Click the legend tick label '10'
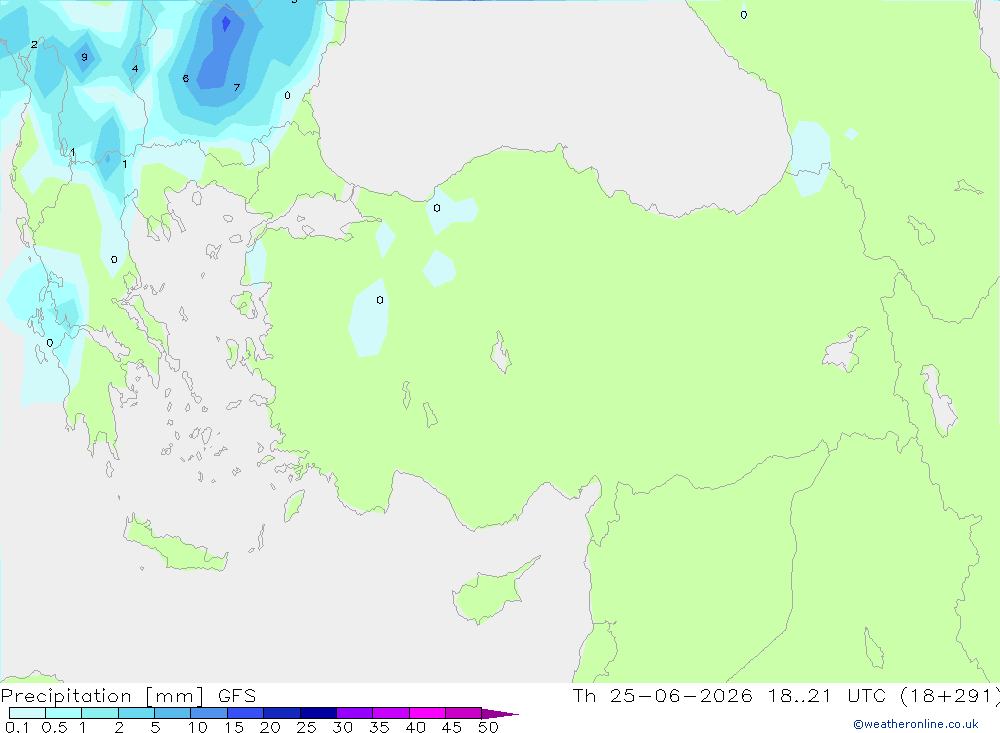The image size is (1000, 733). point(198,727)
